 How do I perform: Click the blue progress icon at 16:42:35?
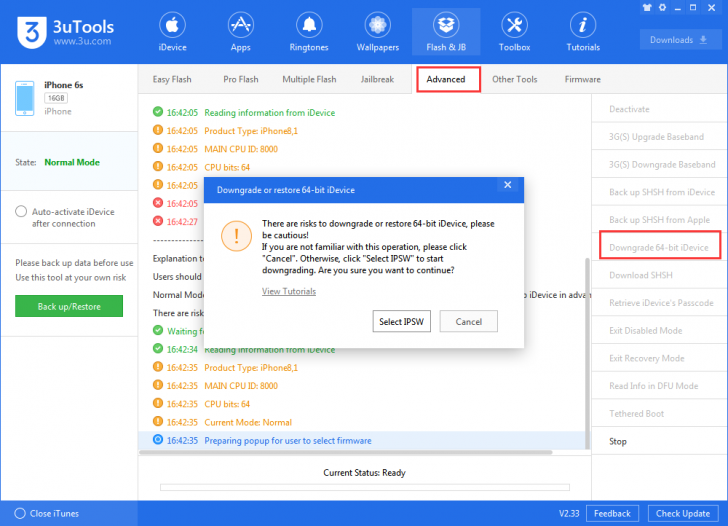(158, 439)
